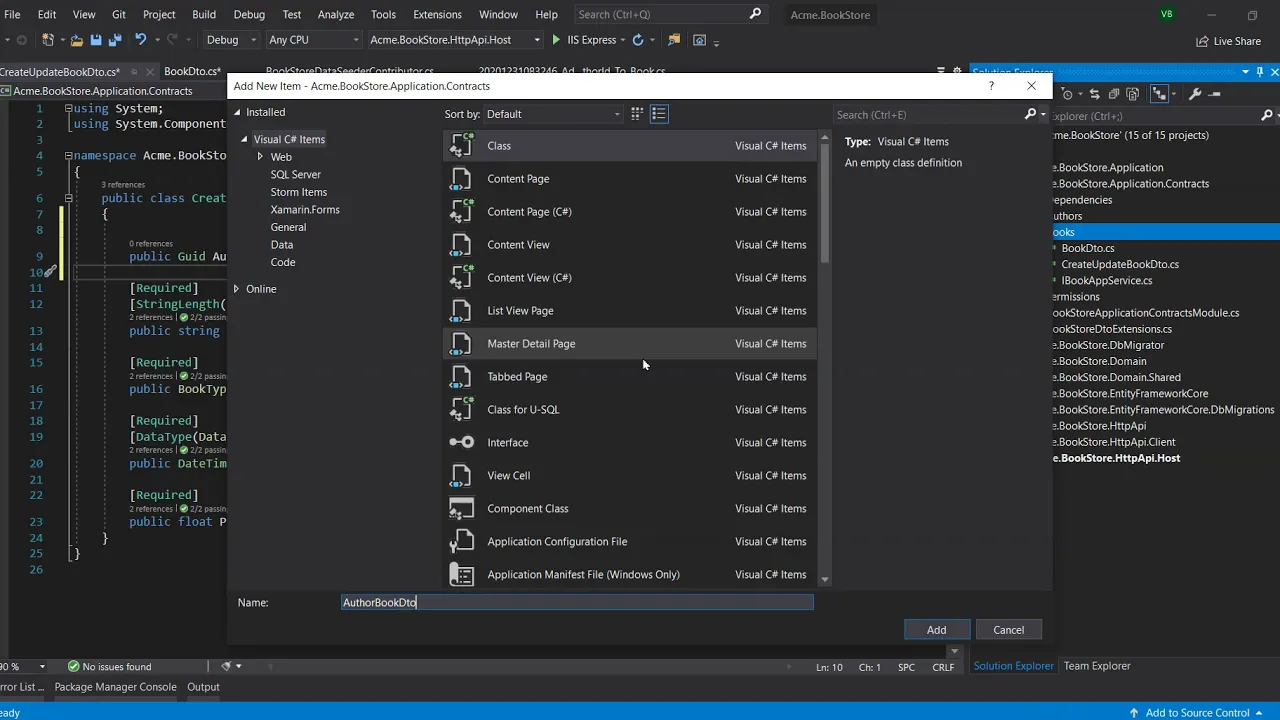The image size is (1280, 720).
Task: Click the Open File toolbar icon
Action: coord(77,40)
